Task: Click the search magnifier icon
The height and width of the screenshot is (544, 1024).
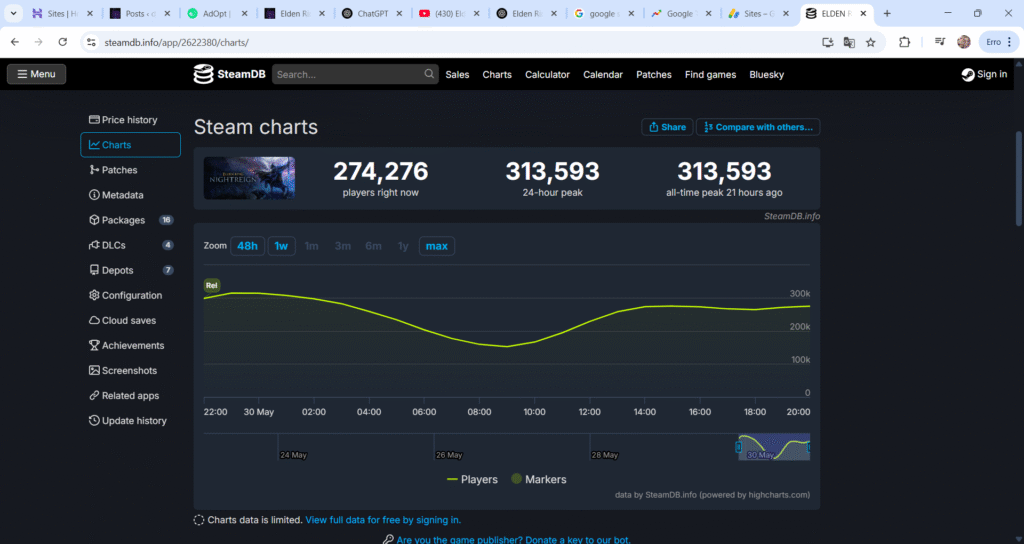Action: [x=429, y=74]
